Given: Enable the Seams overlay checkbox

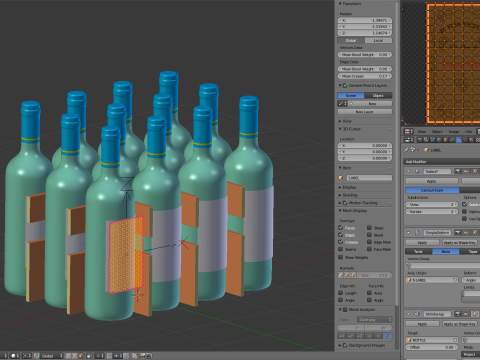Looking at the screenshot, I should tap(341, 249).
